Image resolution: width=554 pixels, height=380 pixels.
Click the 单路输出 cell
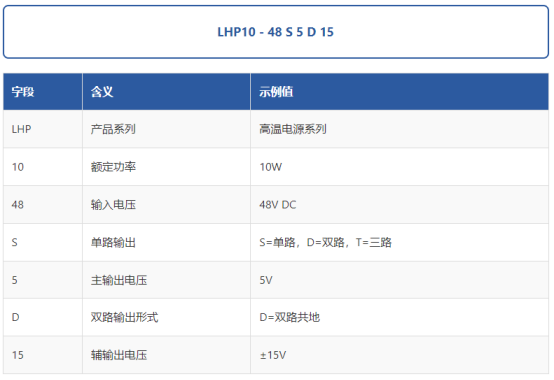[166, 242]
